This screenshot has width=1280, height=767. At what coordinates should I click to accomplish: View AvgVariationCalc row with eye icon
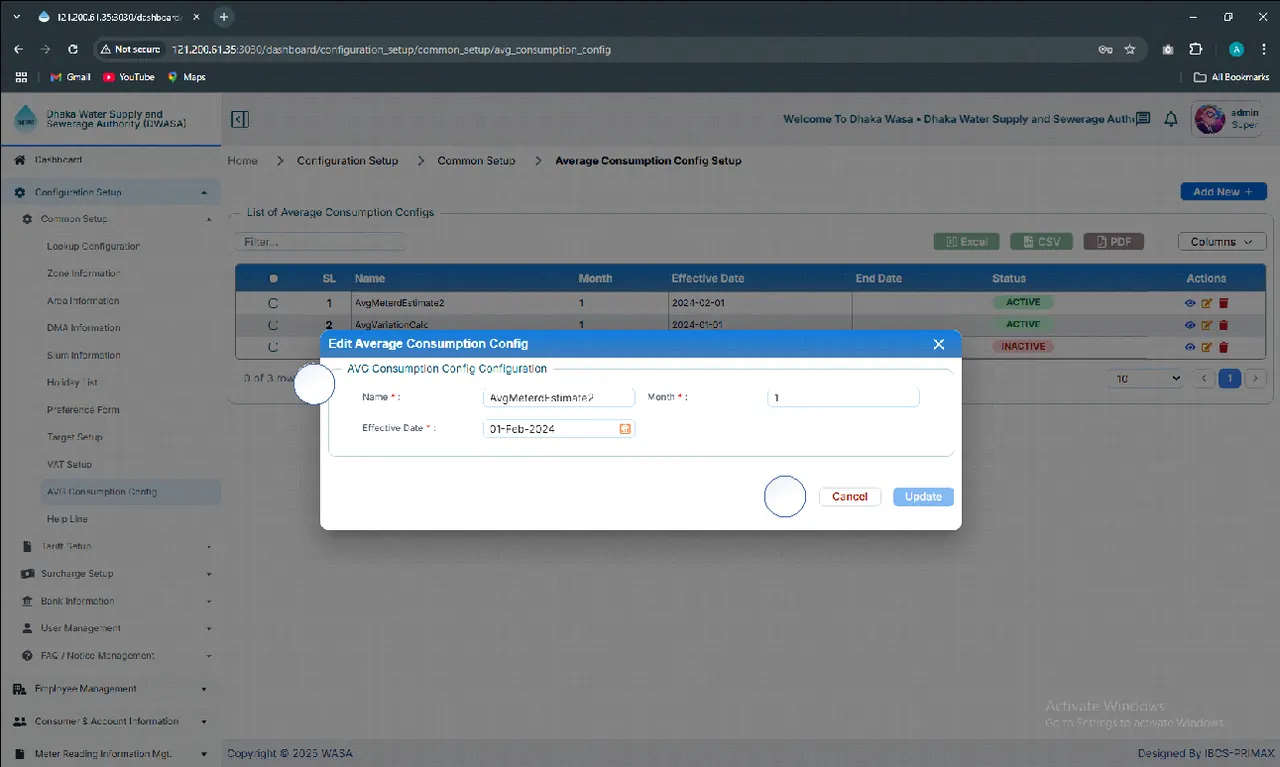pyautogui.click(x=1190, y=325)
